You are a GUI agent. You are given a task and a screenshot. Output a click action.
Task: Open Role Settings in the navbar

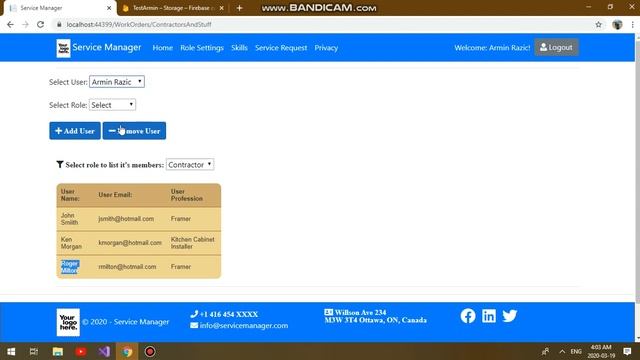[202, 48]
